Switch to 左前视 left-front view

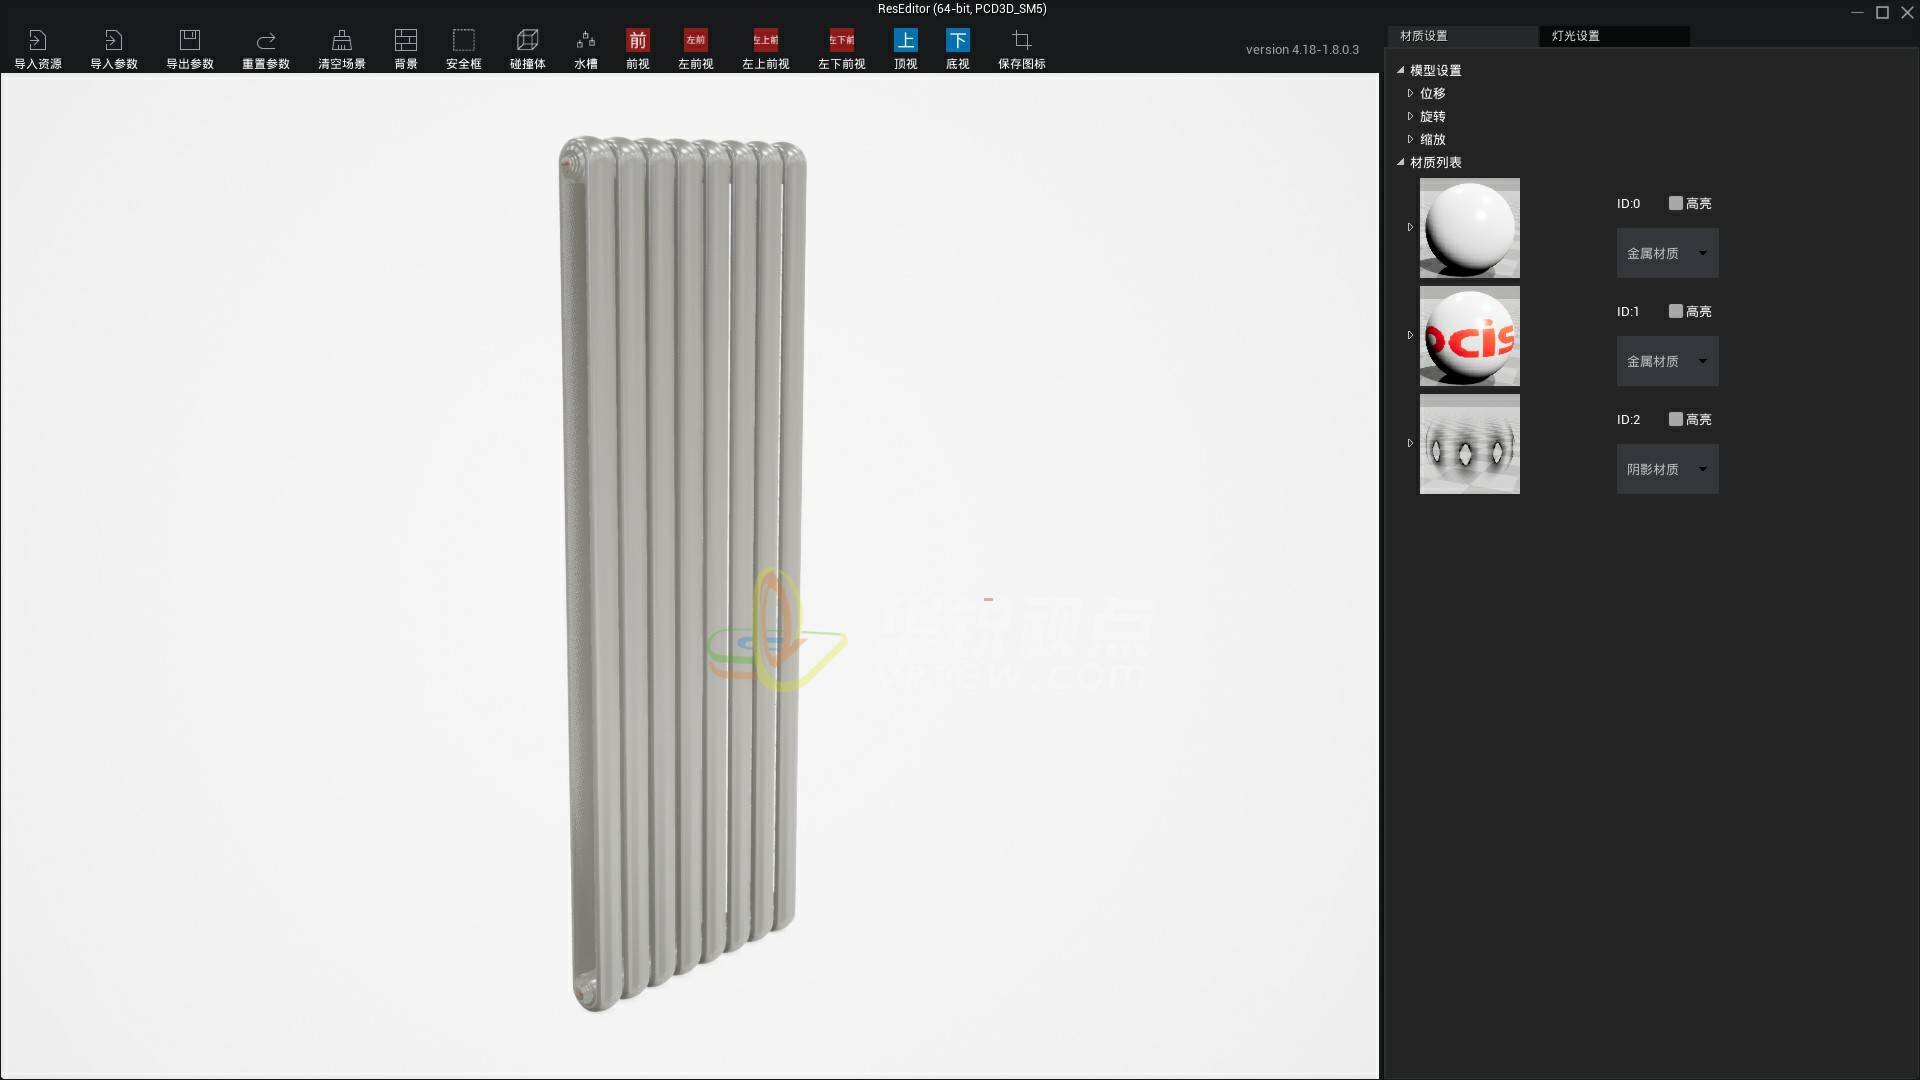point(695,48)
